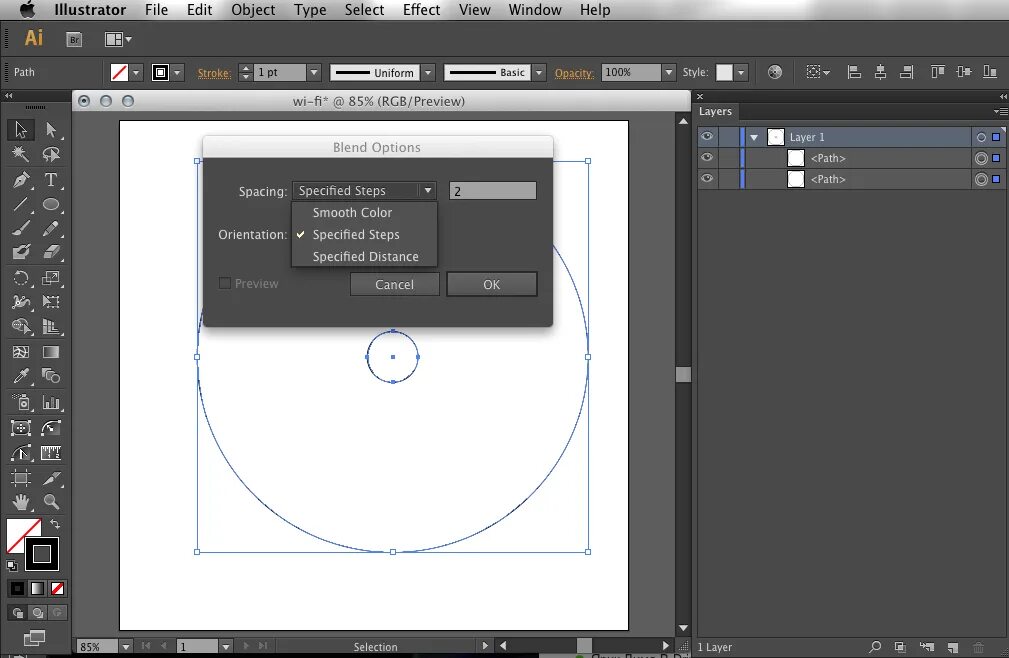Open the Apple menu
This screenshot has height=658, width=1009.
click(x=28, y=10)
